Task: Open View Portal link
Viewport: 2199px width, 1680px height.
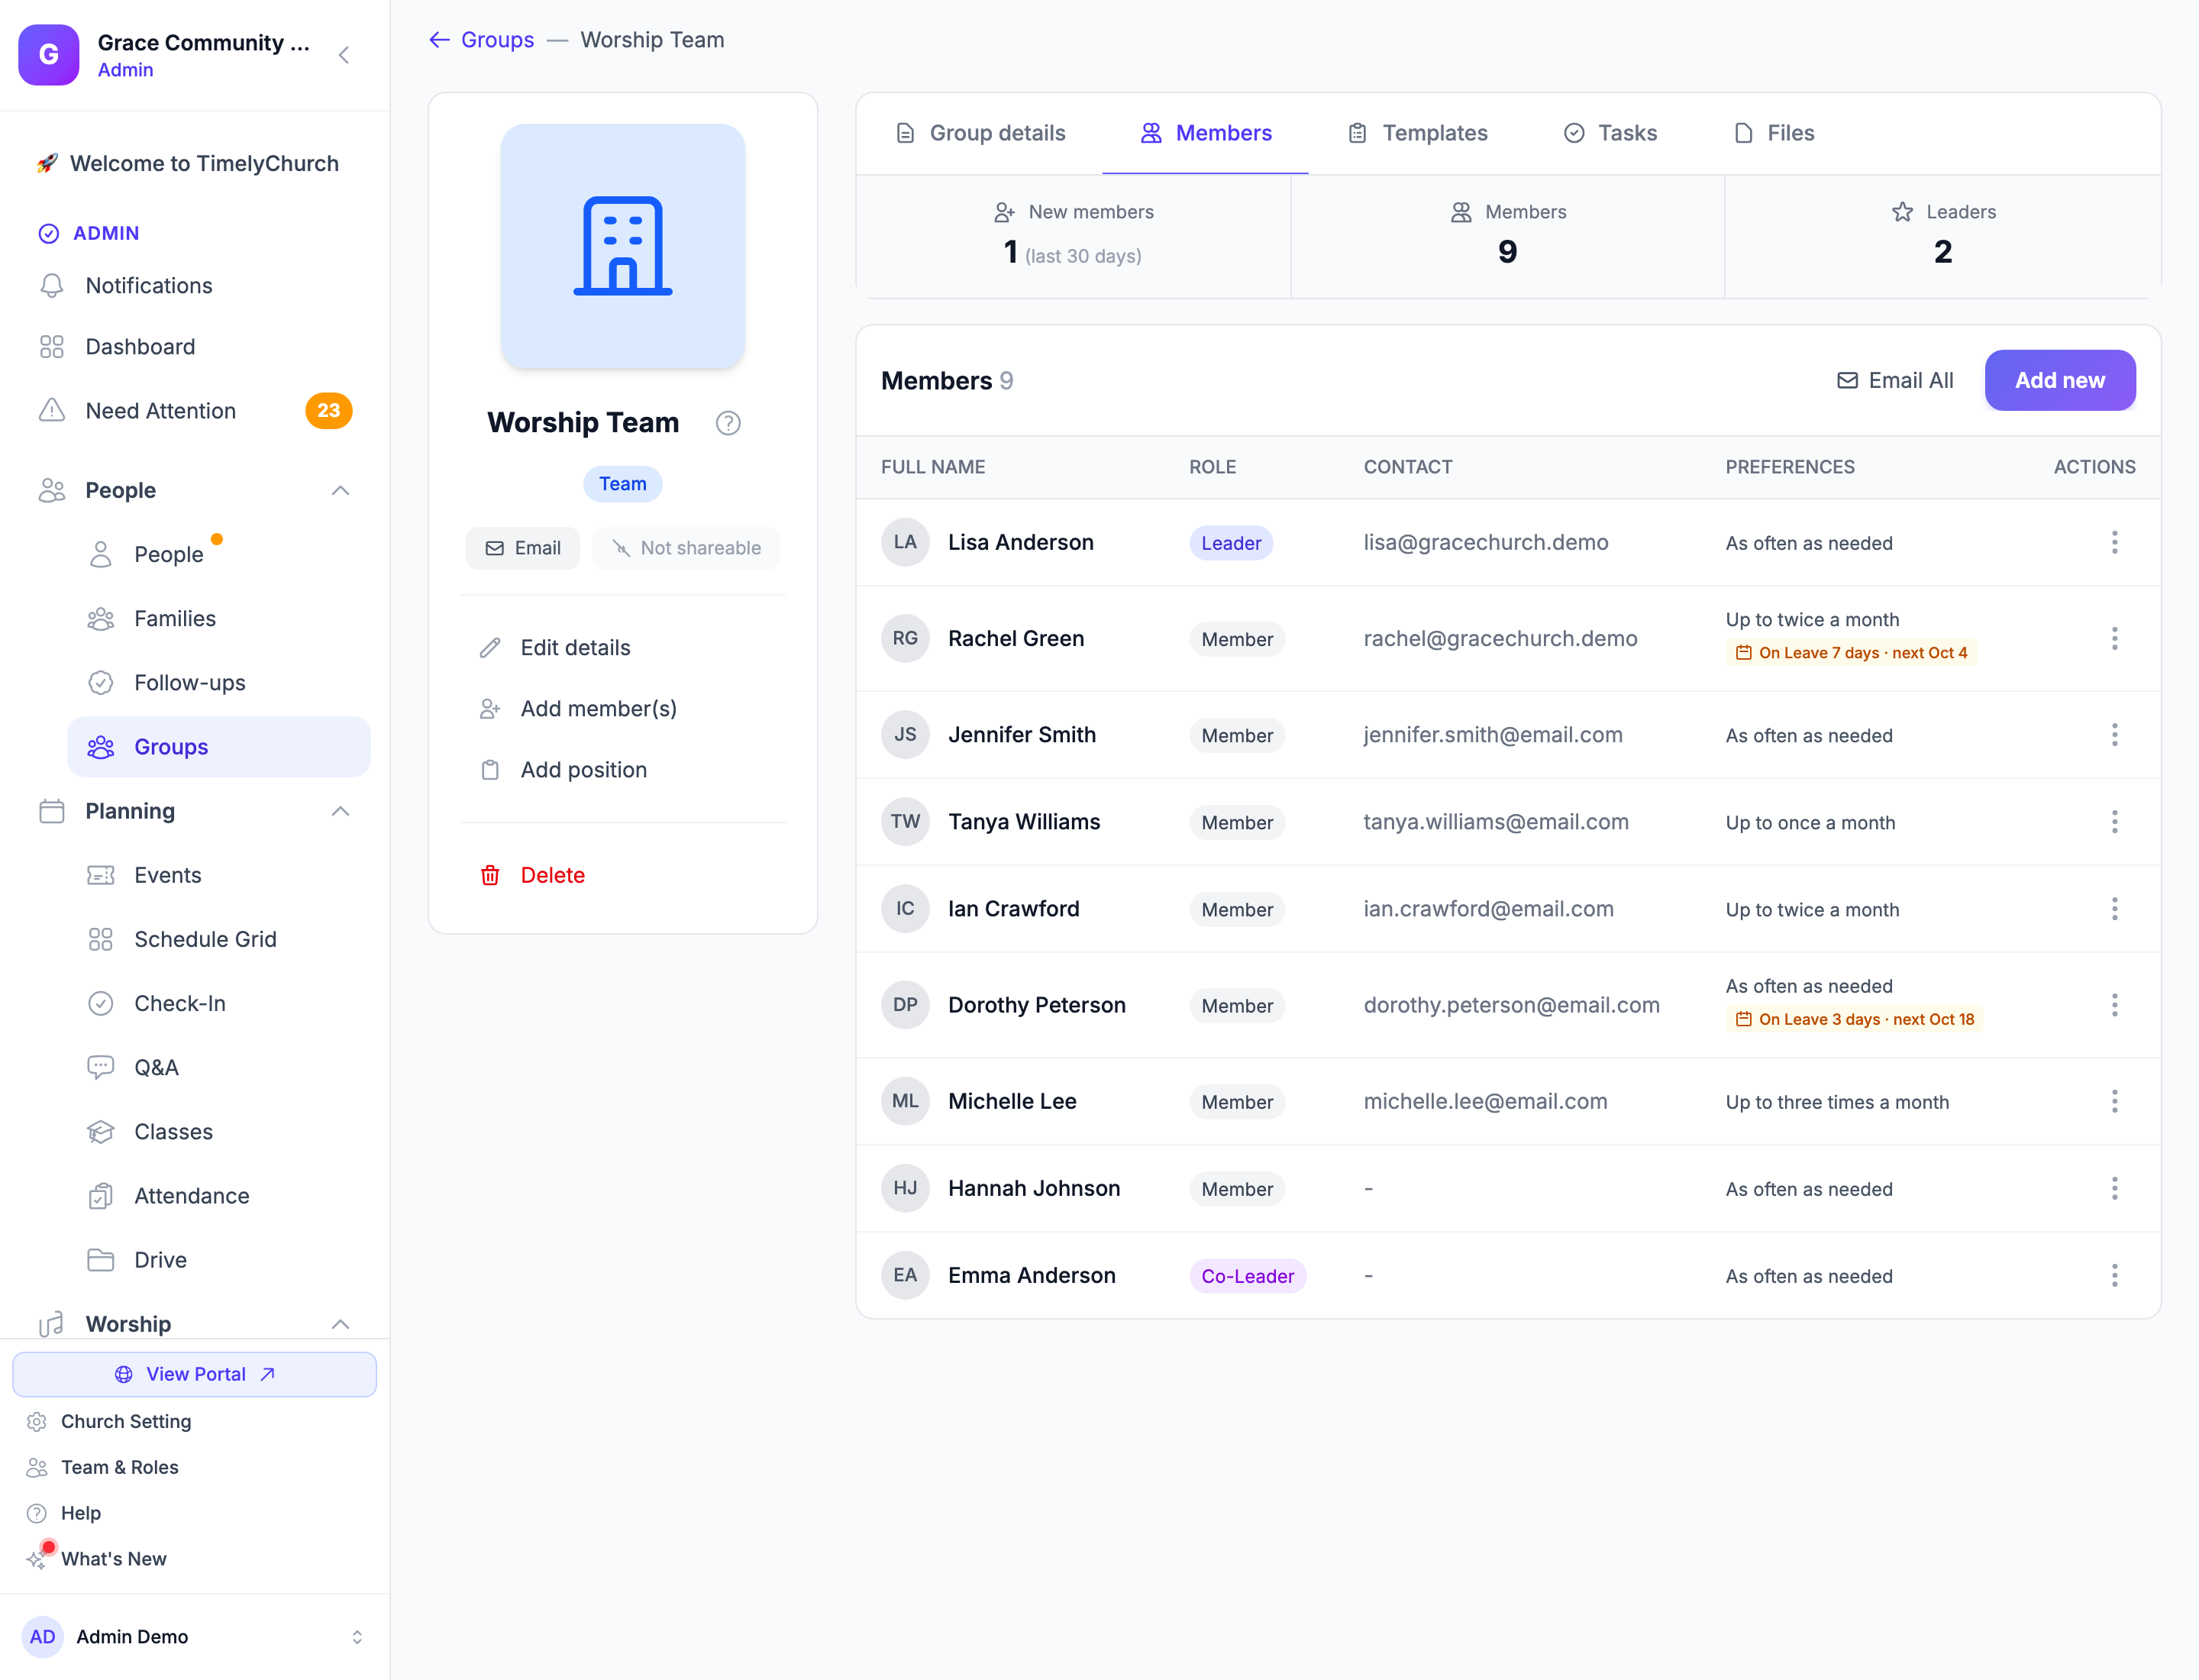Action: 194,1374
